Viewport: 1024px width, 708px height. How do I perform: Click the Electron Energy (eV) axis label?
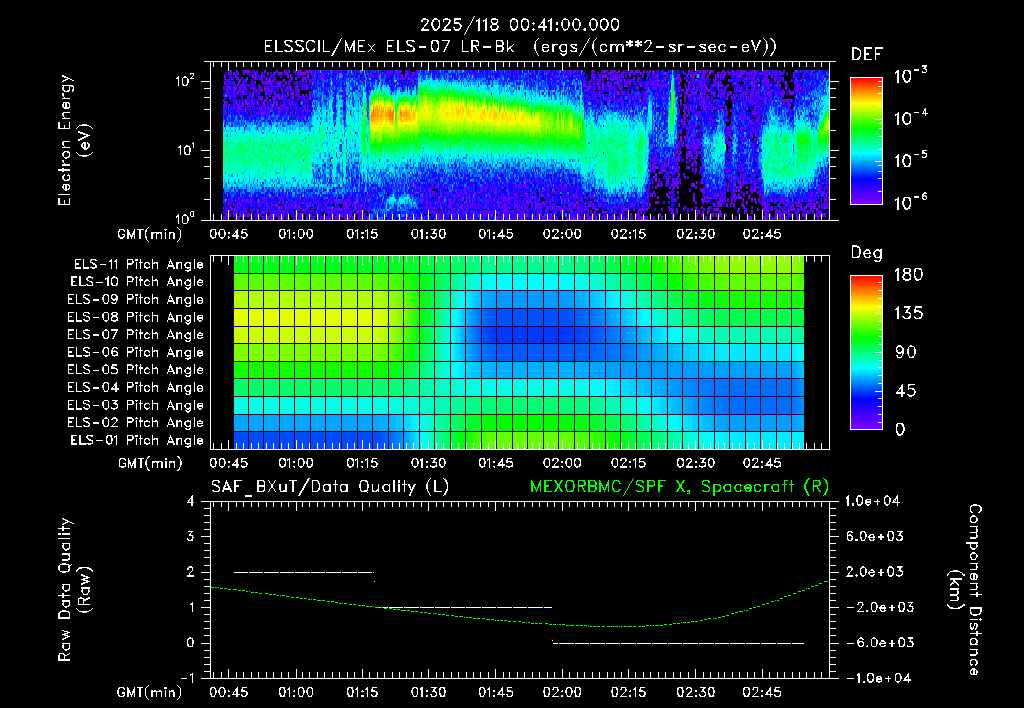point(73,140)
